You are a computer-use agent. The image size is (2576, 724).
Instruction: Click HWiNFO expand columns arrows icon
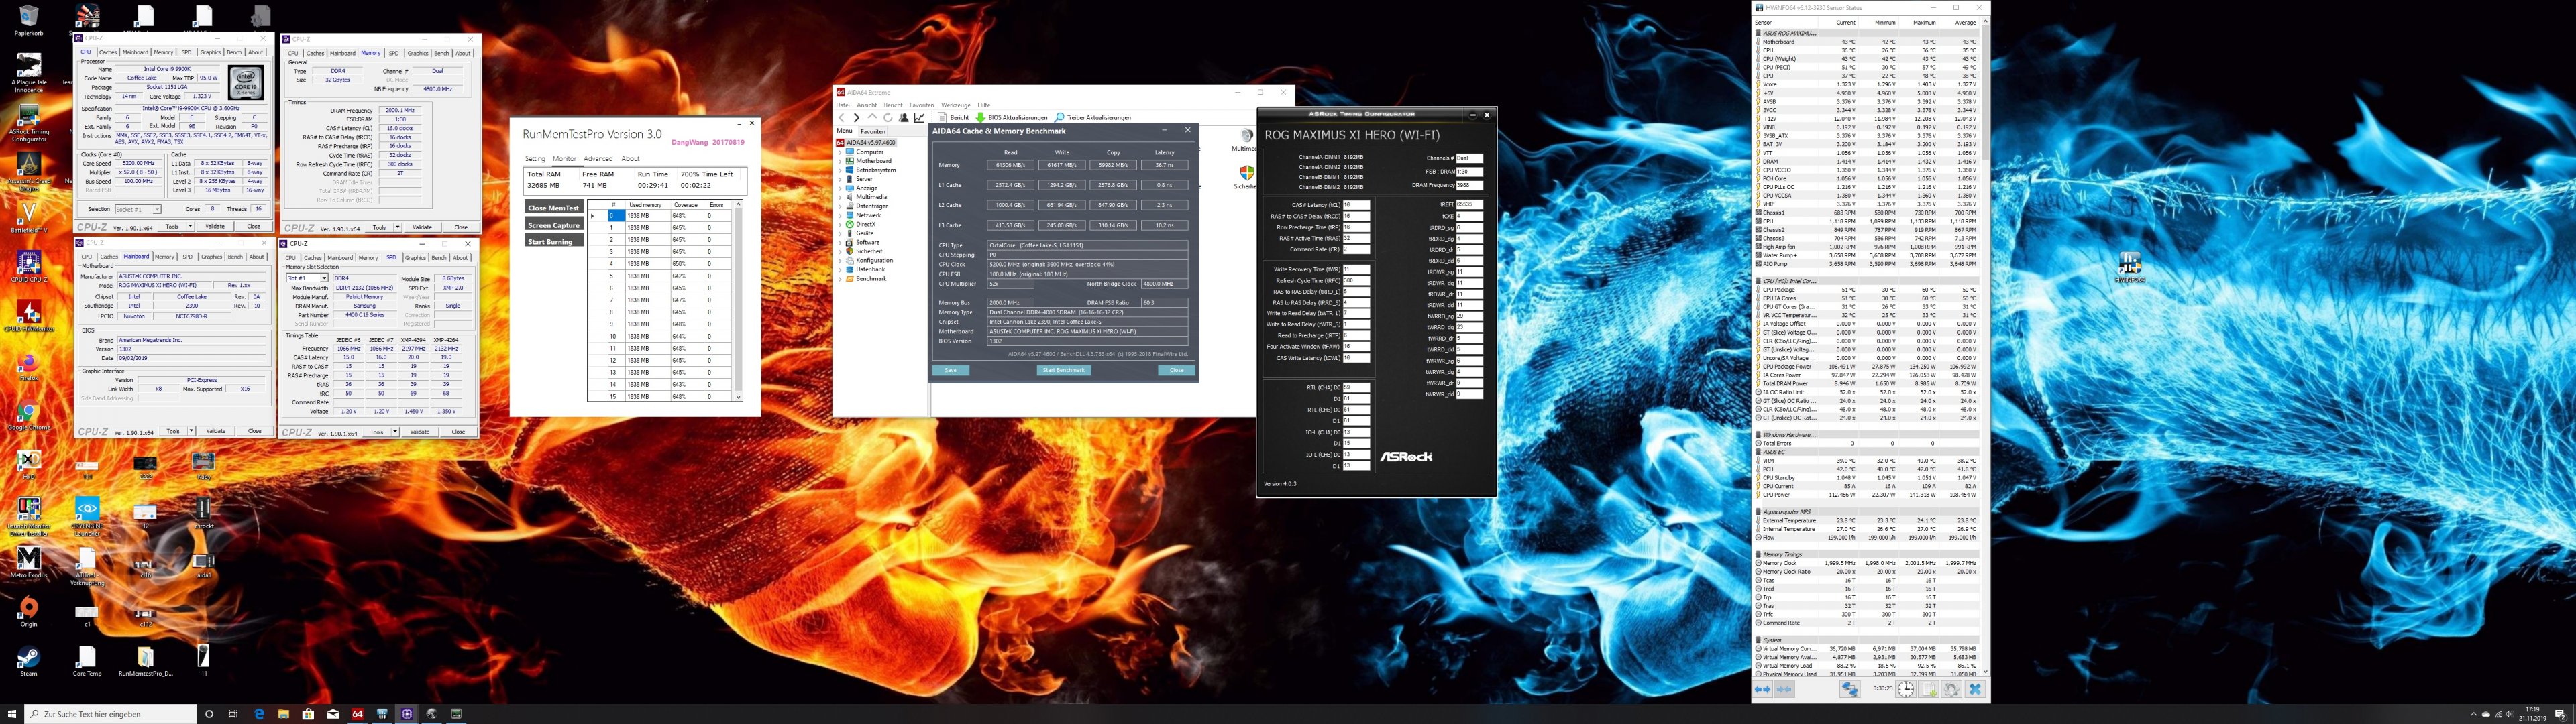point(1763,689)
